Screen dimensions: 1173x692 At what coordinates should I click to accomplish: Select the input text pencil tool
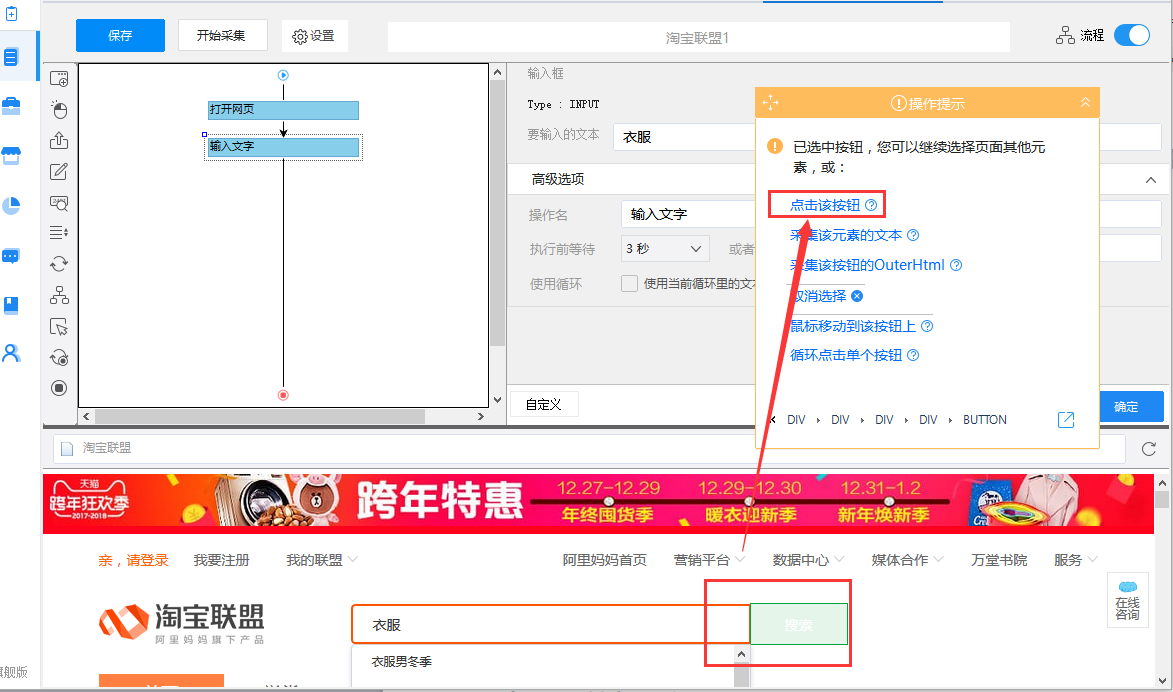59,171
